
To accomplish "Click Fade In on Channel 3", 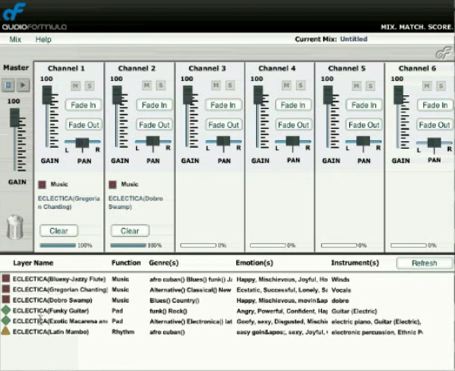I will [223, 105].
